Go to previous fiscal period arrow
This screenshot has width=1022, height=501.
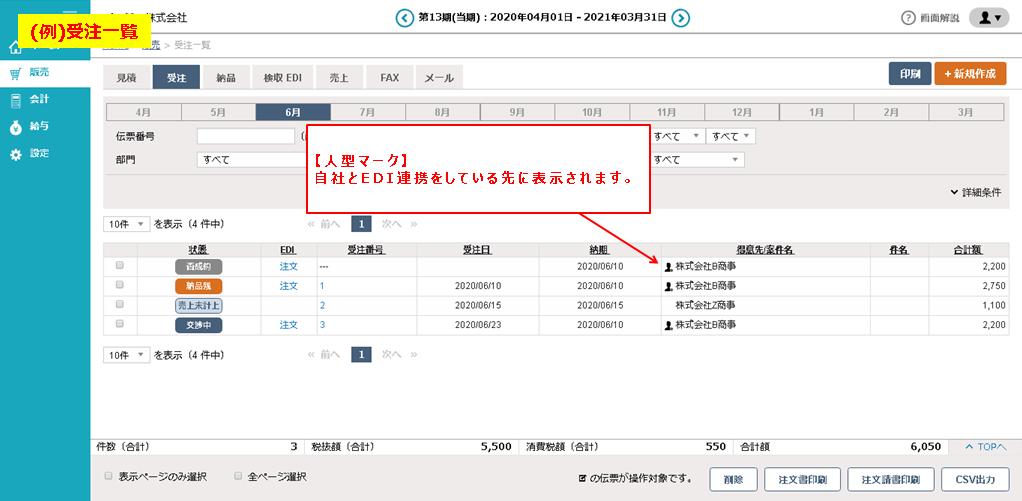(x=404, y=17)
